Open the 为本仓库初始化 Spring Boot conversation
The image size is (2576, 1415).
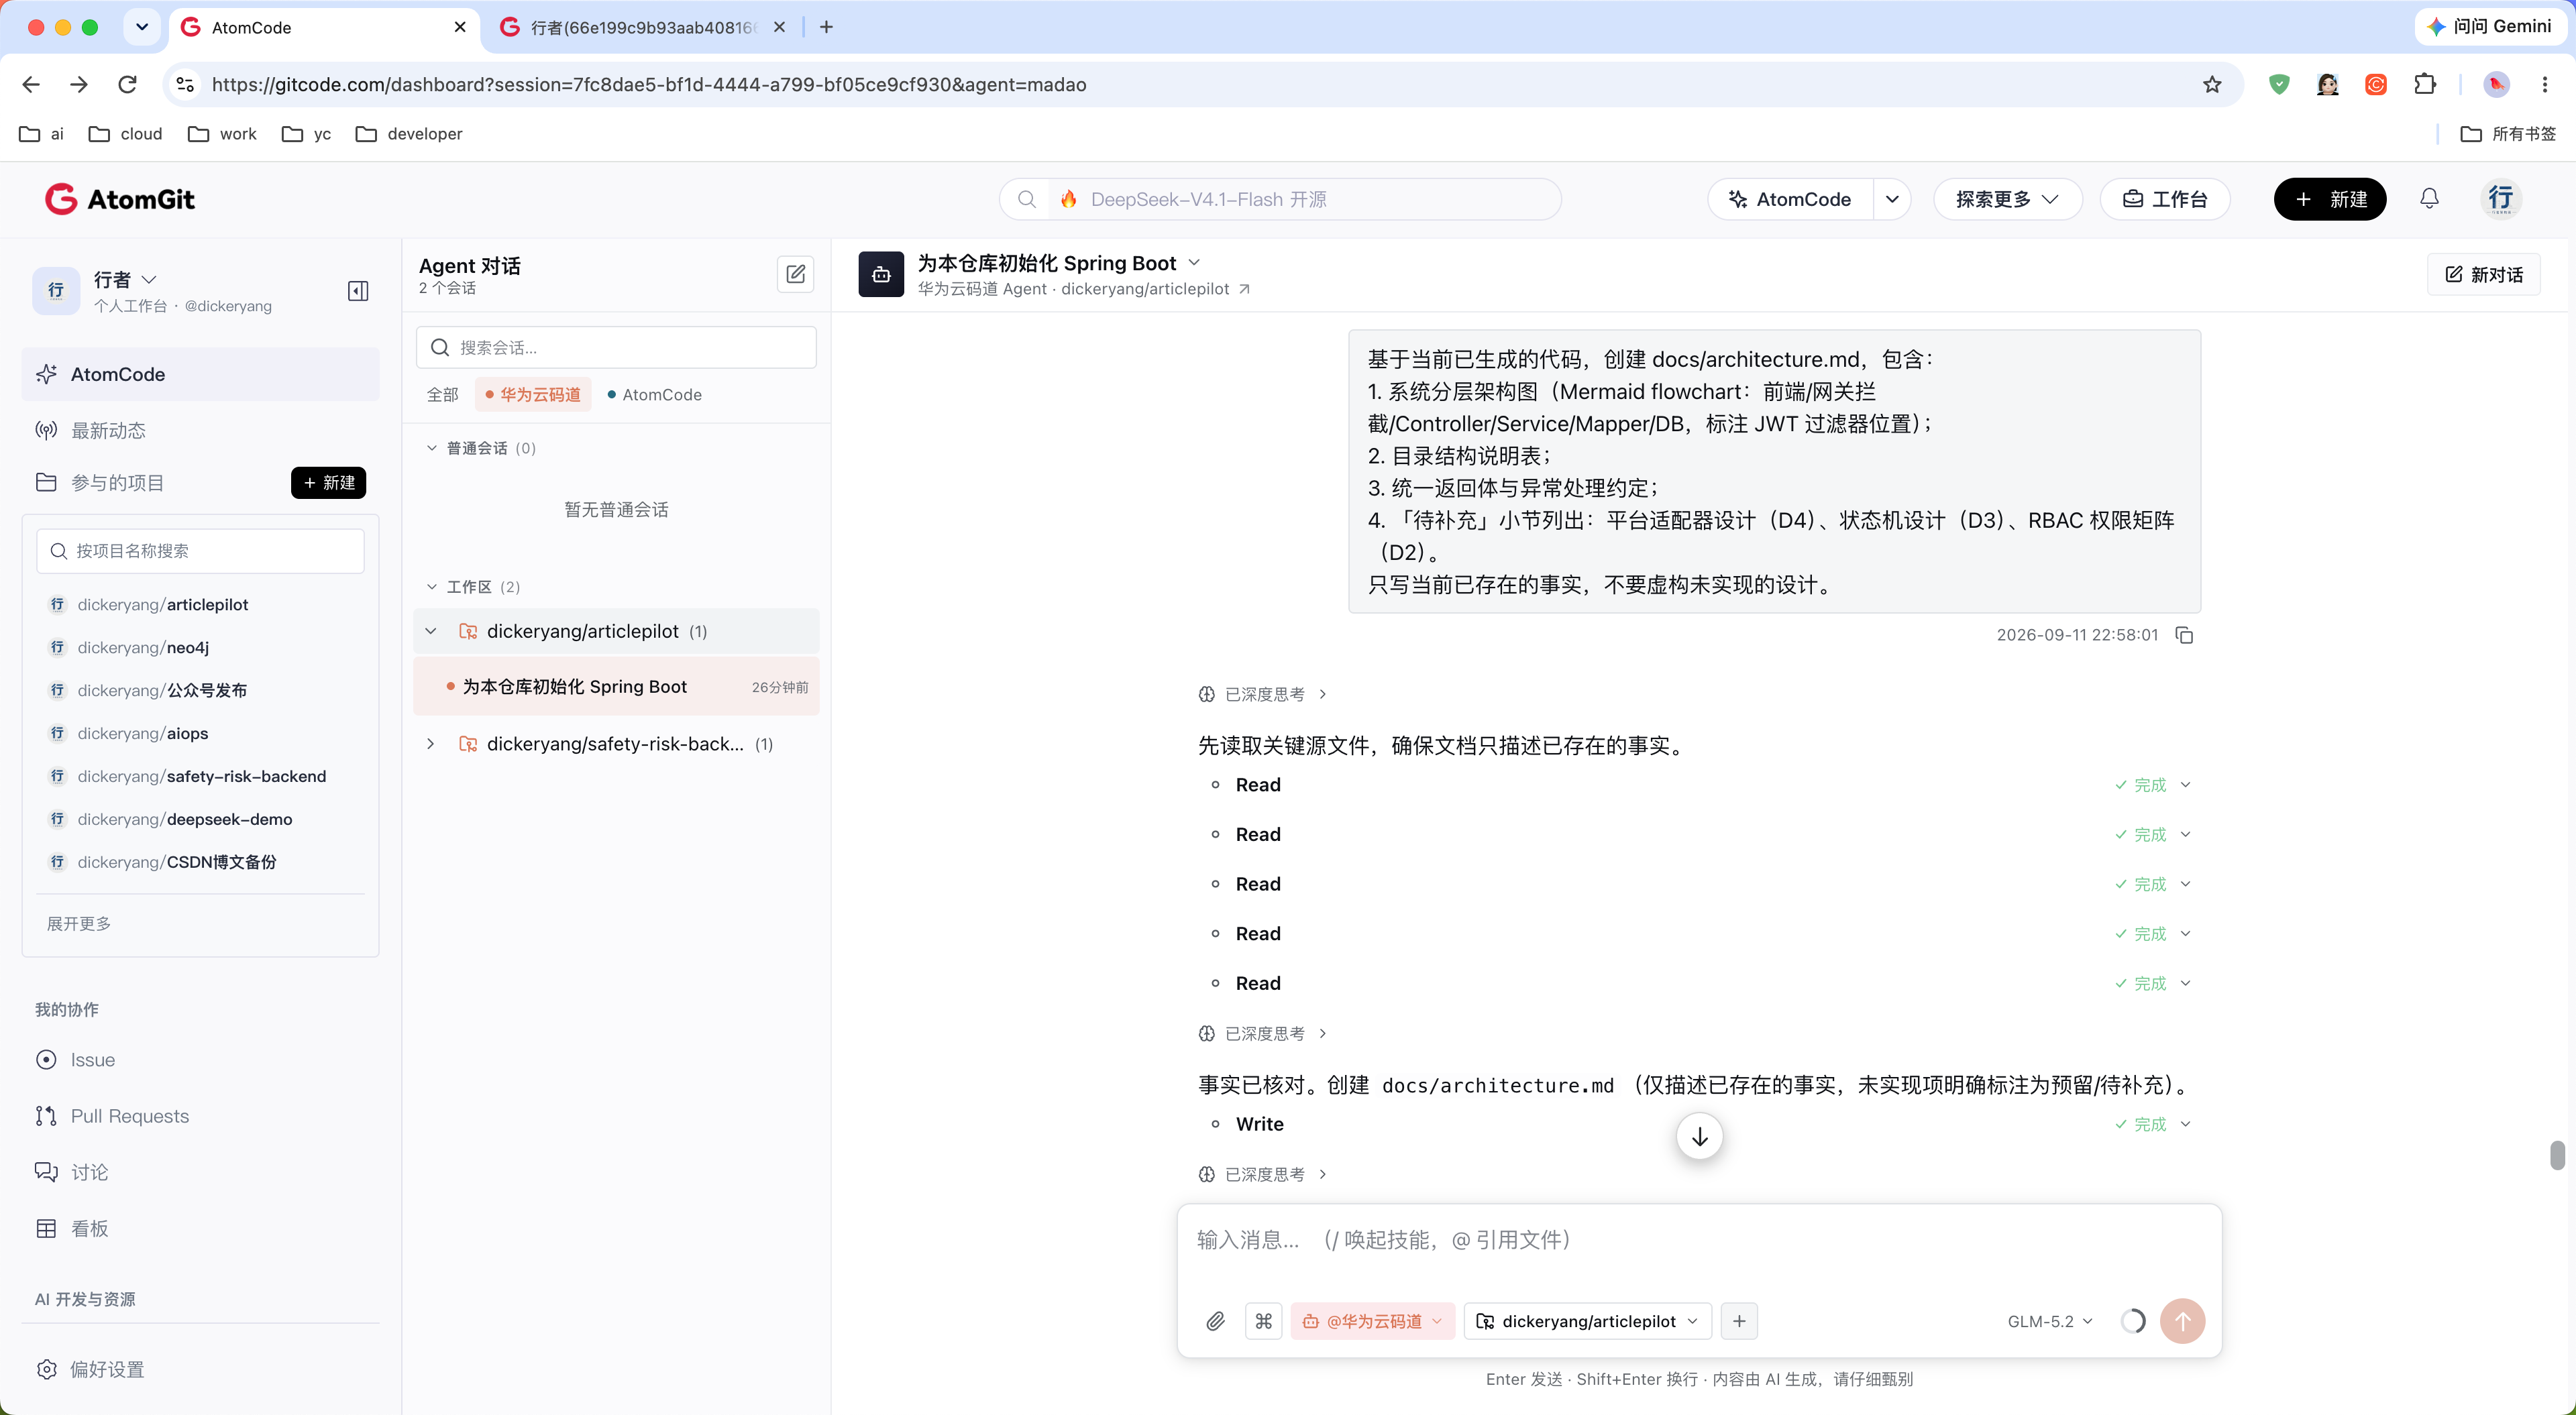pos(616,686)
